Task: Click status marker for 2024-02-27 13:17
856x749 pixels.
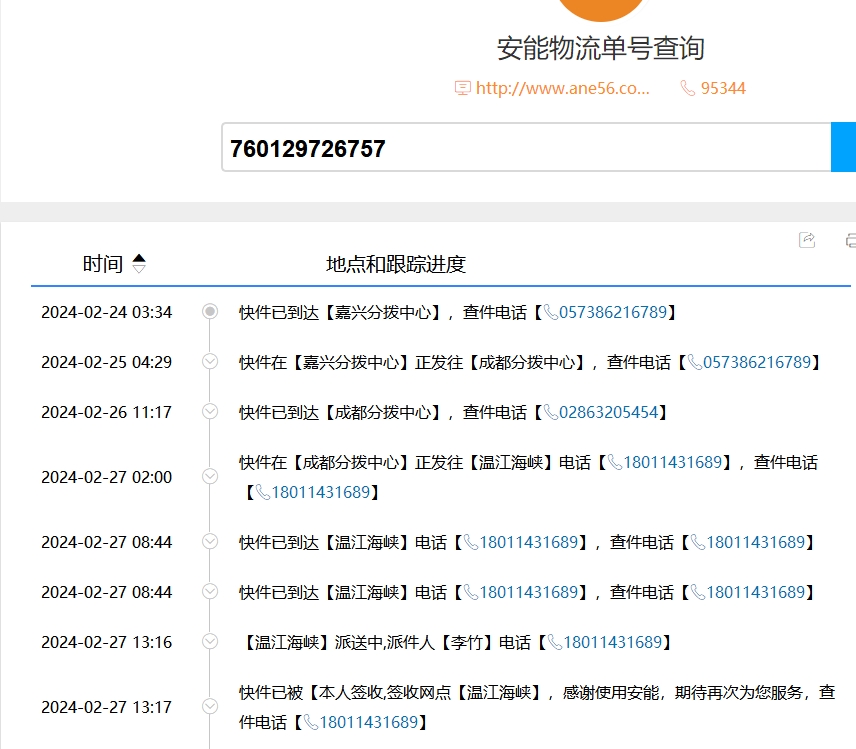Action: [x=210, y=706]
